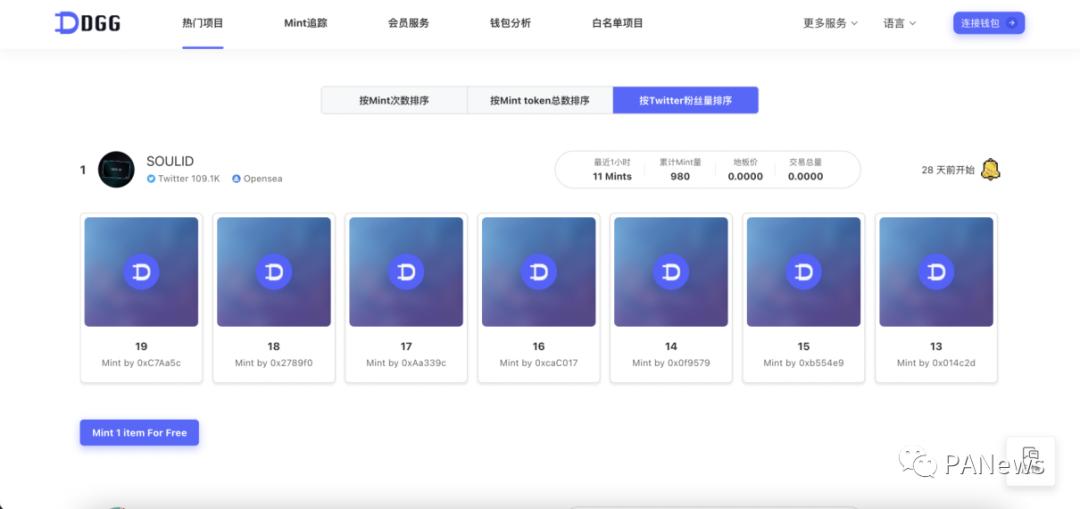Go to the Mint追踪 tab
This screenshot has height=509, width=1080.
tap(305, 23)
